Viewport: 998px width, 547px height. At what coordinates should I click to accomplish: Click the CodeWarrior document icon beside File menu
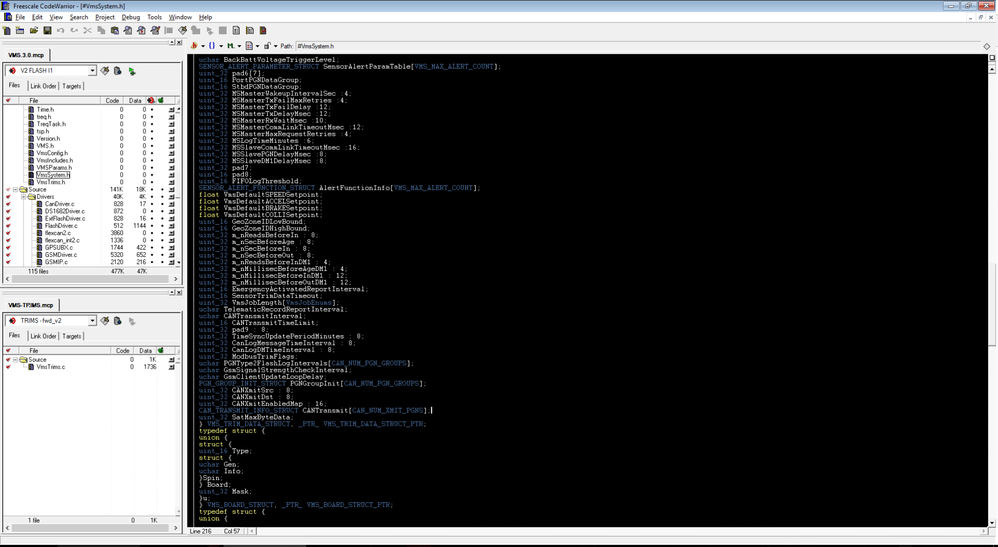8,17
